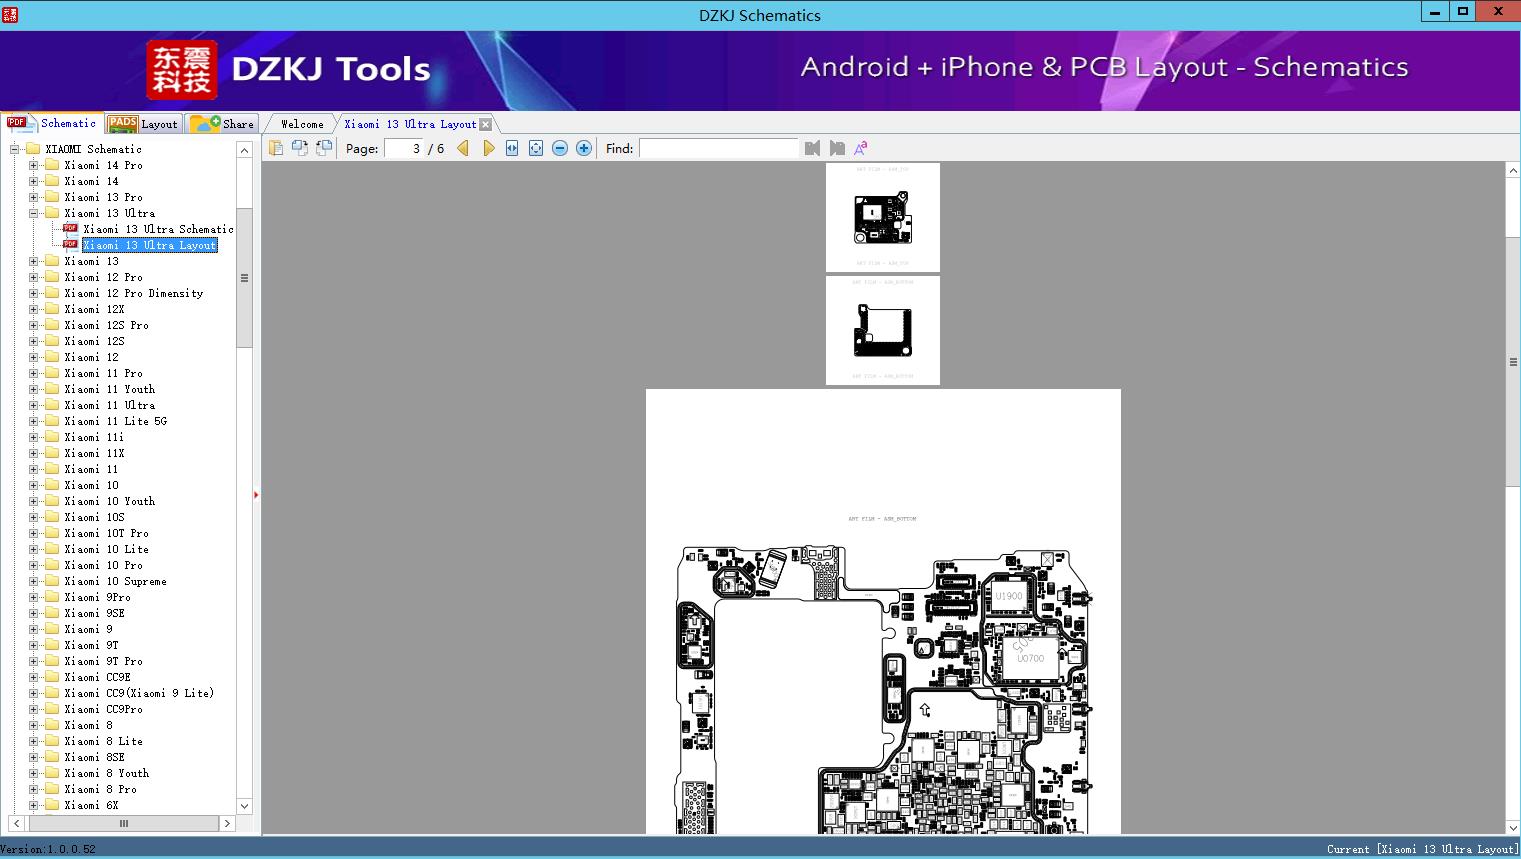Go to previous page arrow
The height and width of the screenshot is (859, 1521).
point(463,148)
